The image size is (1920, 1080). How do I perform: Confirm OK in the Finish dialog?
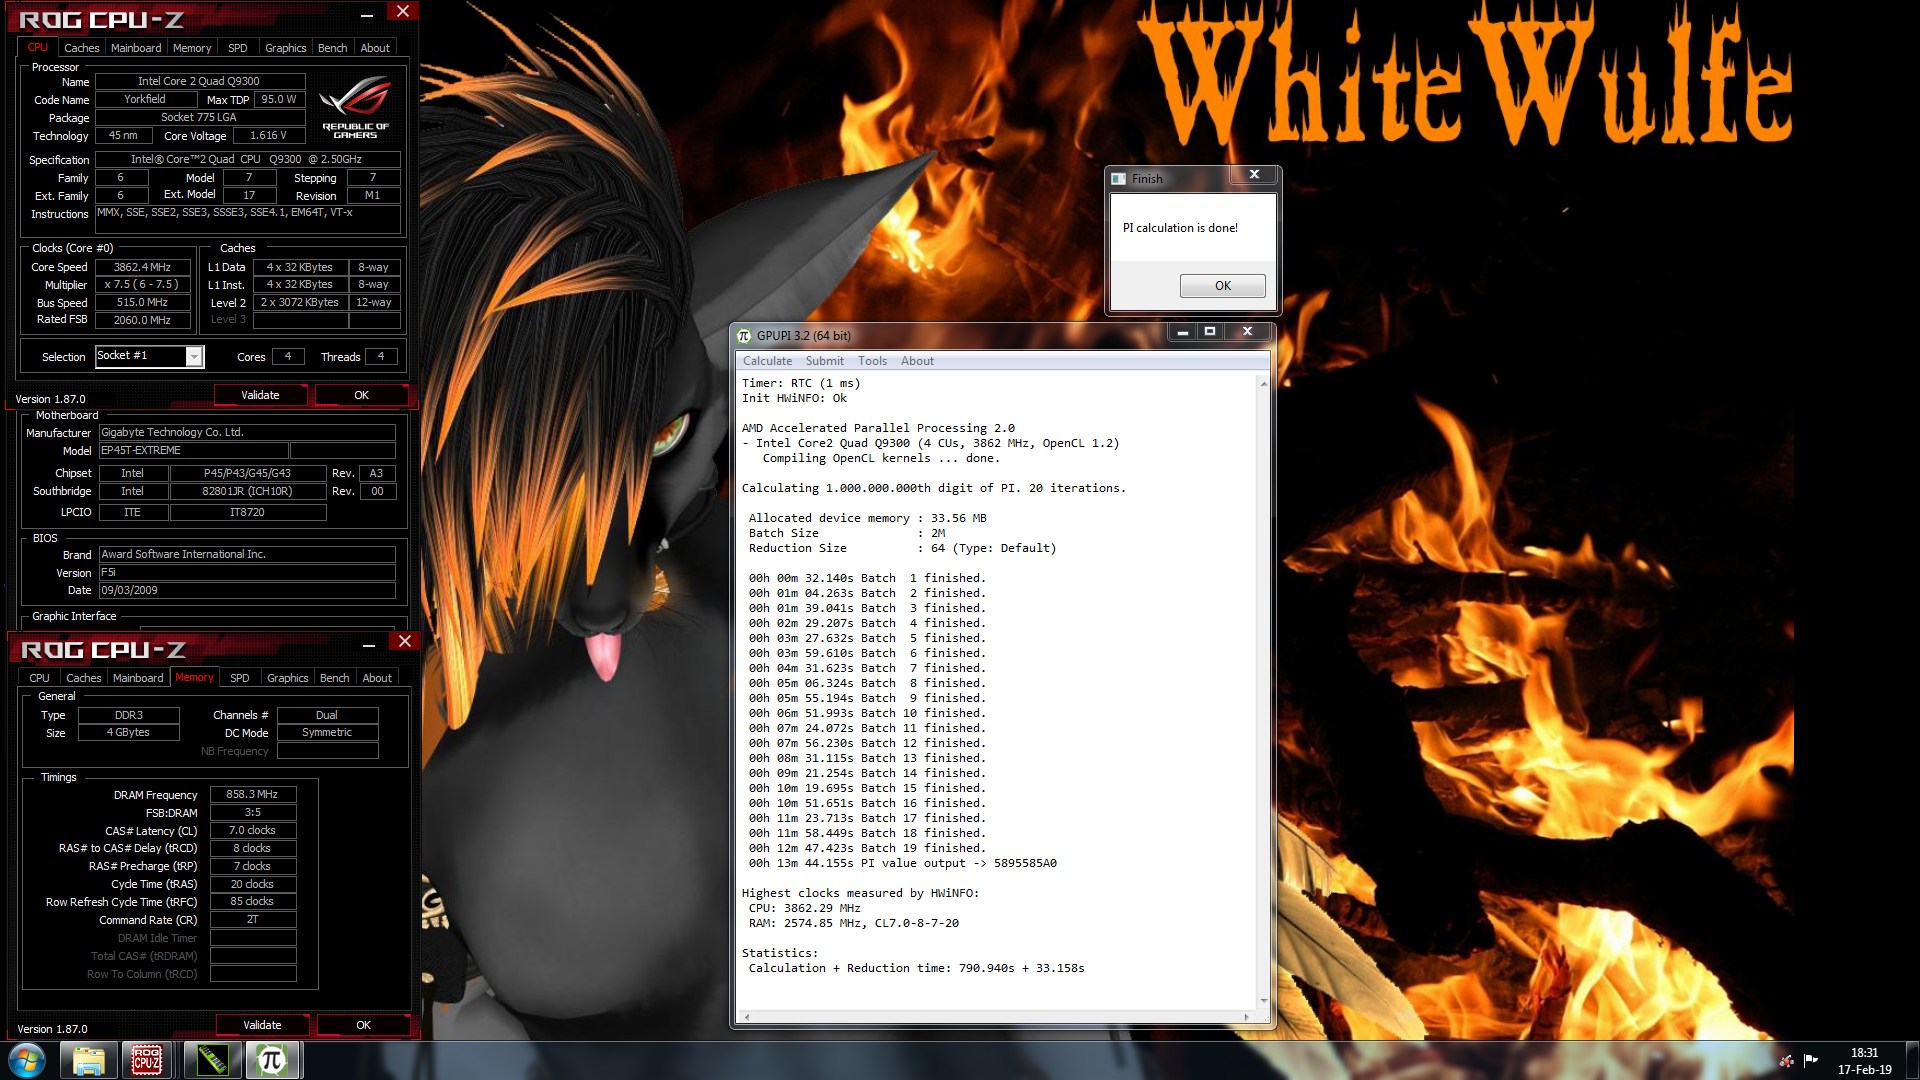[1223, 286]
